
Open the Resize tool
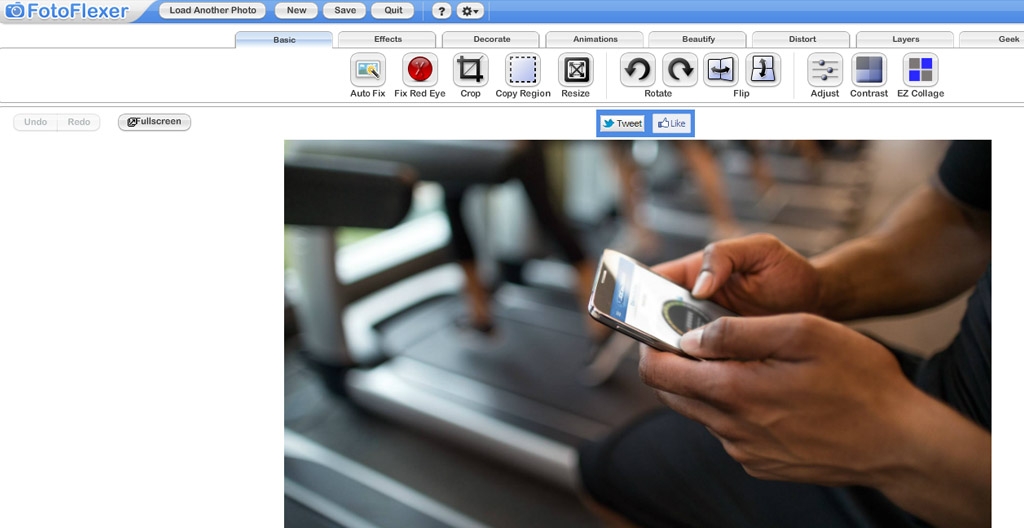pyautogui.click(x=575, y=70)
